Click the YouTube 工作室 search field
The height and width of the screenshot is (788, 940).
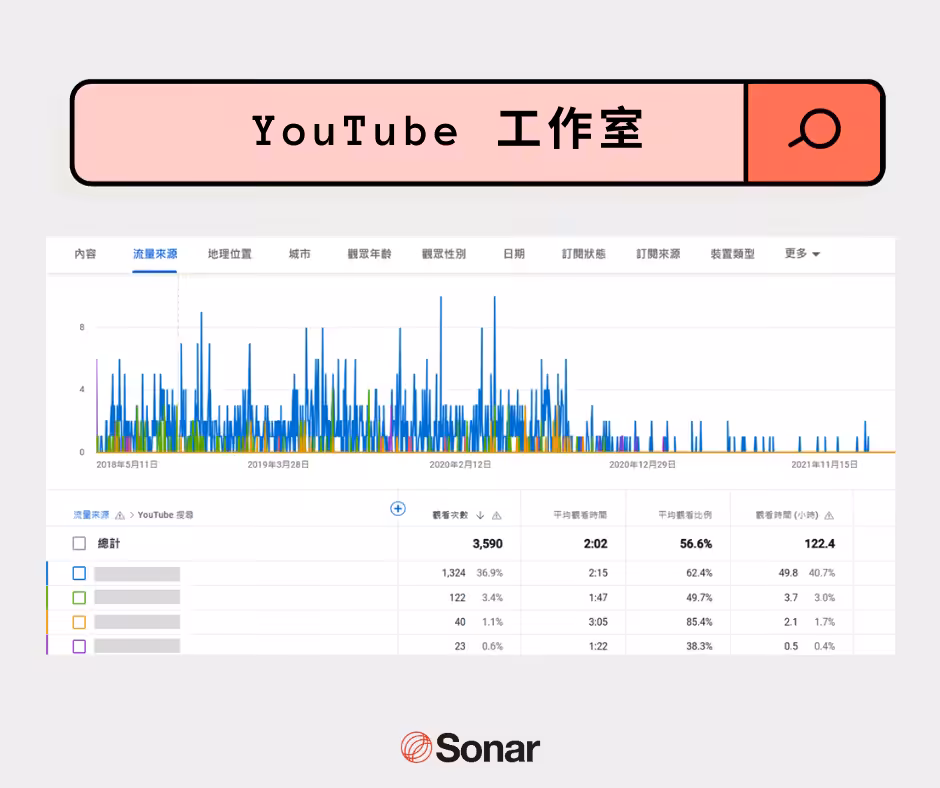(408, 132)
